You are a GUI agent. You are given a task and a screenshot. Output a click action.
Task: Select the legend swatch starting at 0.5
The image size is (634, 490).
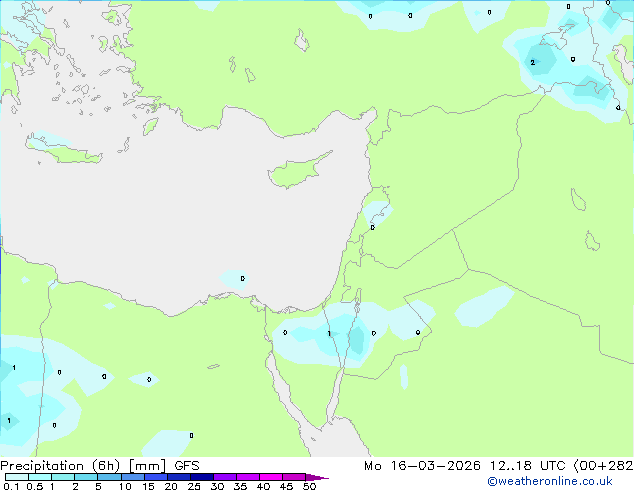(40, 477)
